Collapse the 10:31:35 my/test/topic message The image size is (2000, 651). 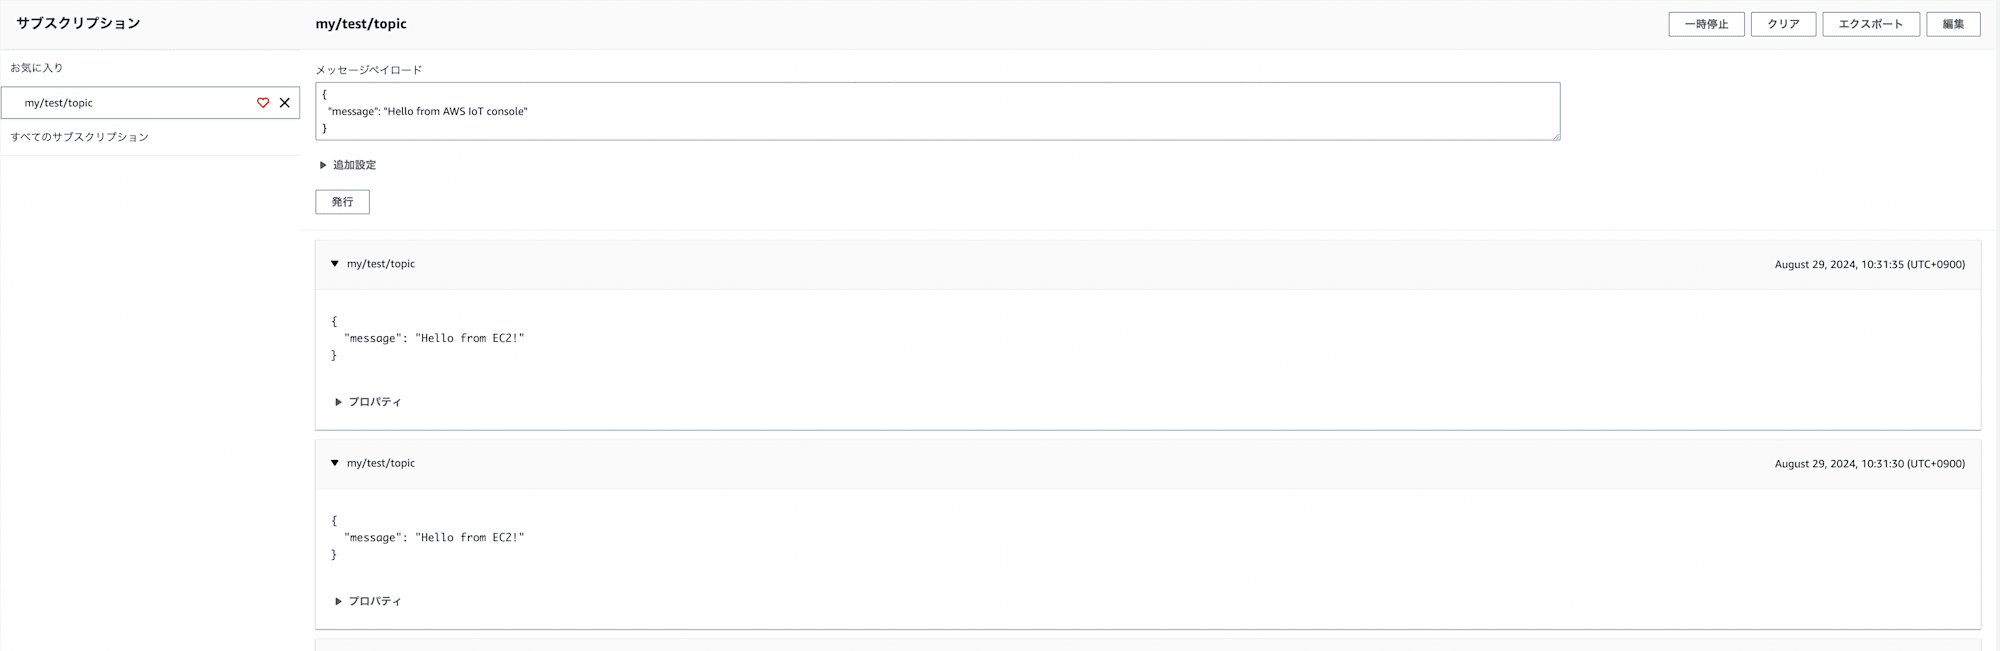[x=335, y=264]
